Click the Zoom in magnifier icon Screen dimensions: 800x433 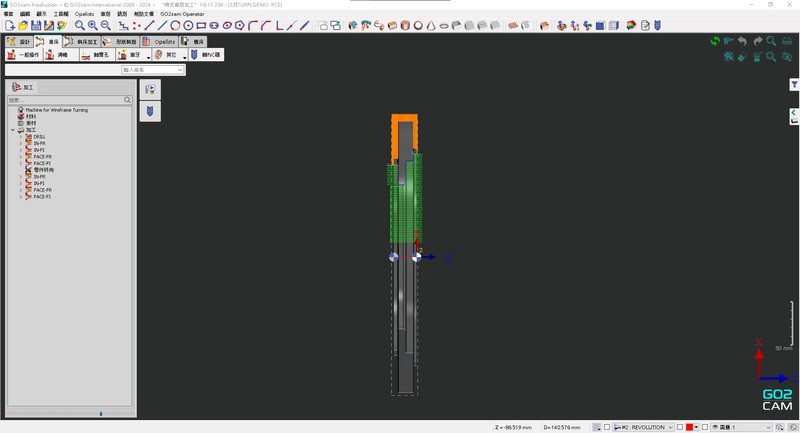coord(93,25)
